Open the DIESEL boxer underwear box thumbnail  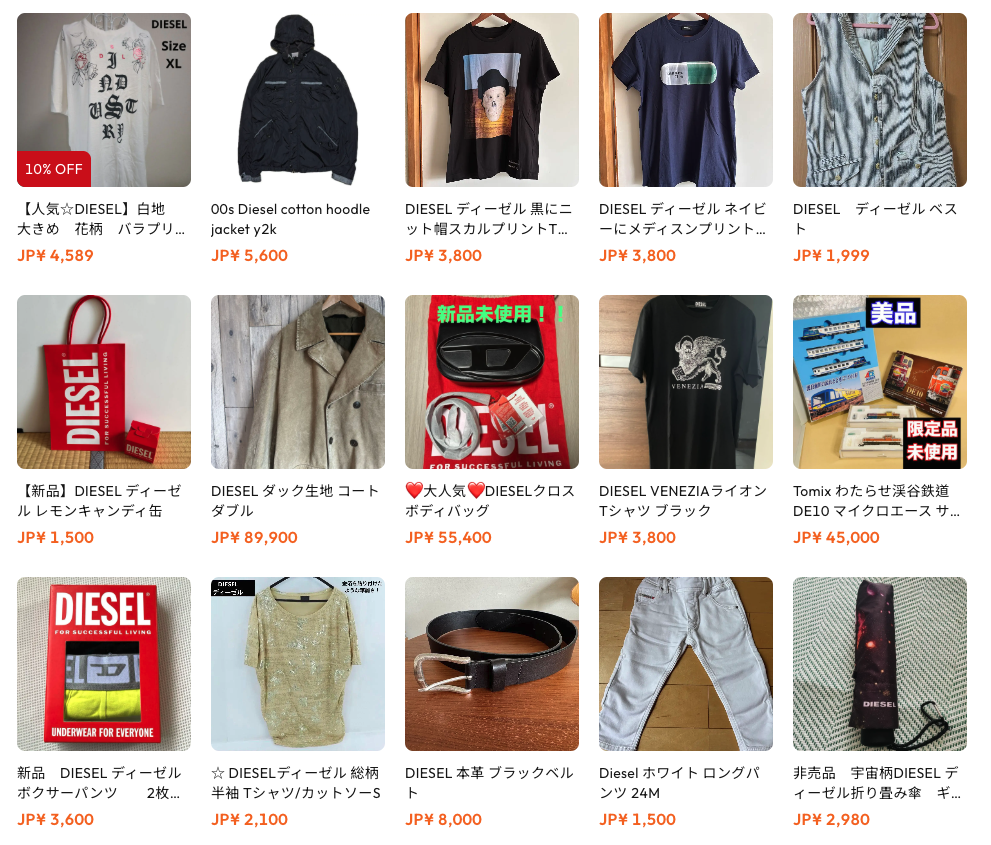(104, 664)
